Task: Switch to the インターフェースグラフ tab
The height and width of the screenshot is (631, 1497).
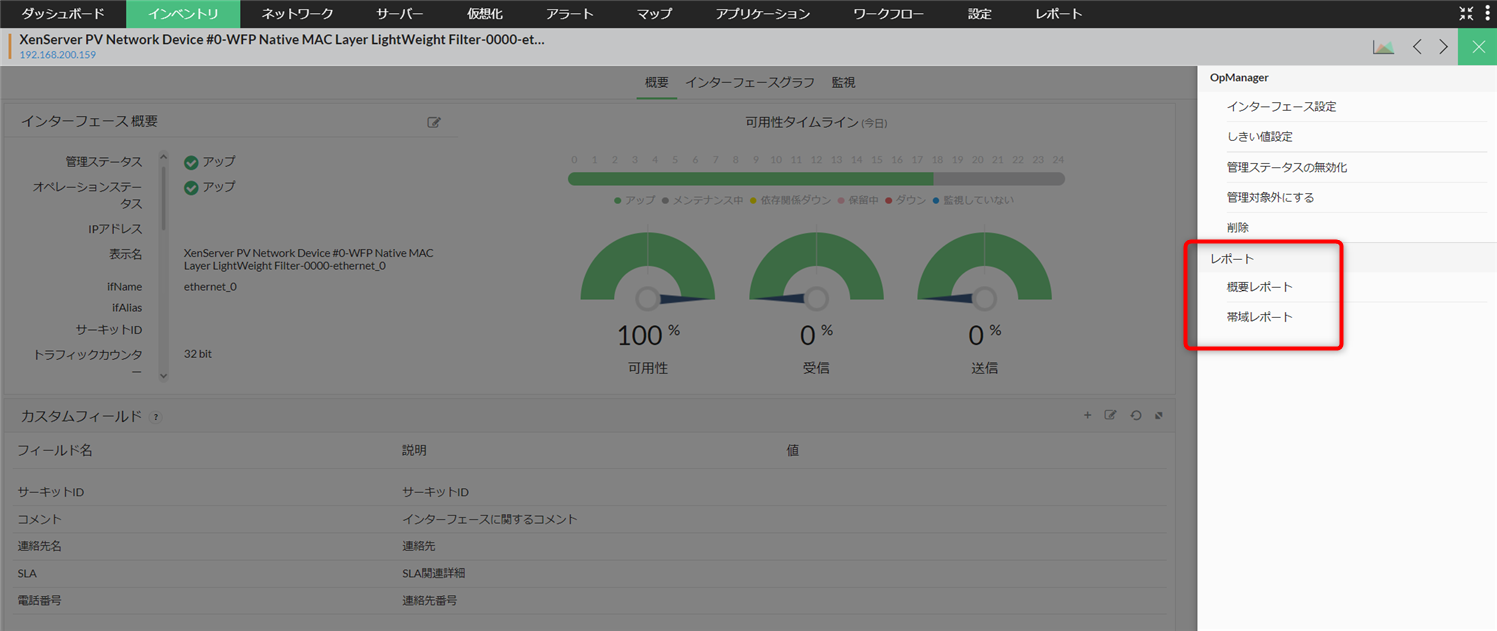Action: 750,82
